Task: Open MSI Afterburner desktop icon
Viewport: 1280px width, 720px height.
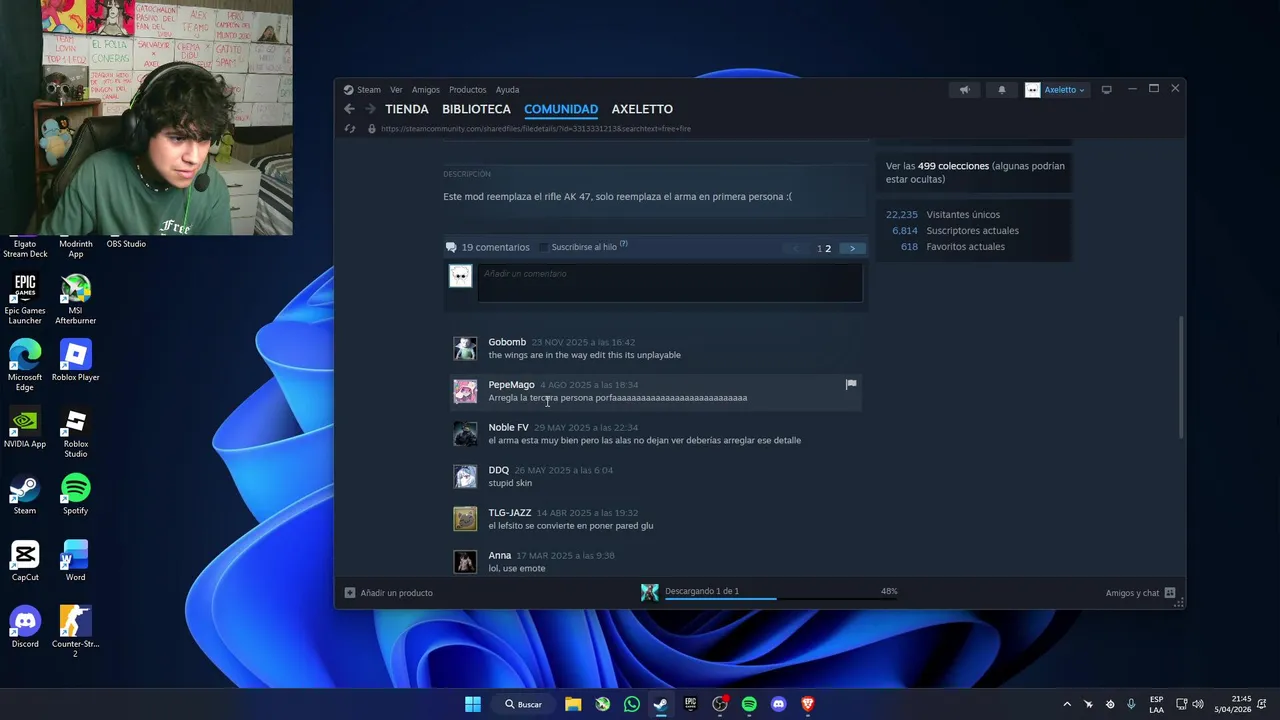Action: point(75,299)
